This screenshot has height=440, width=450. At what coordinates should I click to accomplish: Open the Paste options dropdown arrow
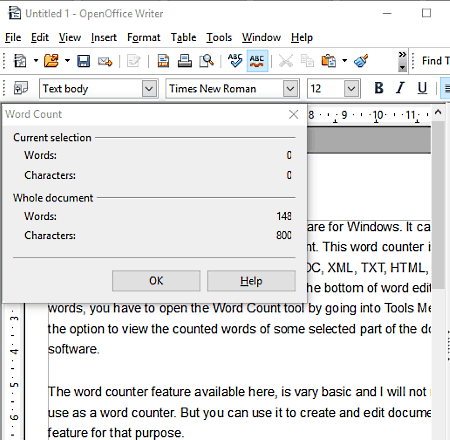click(345, 61)
